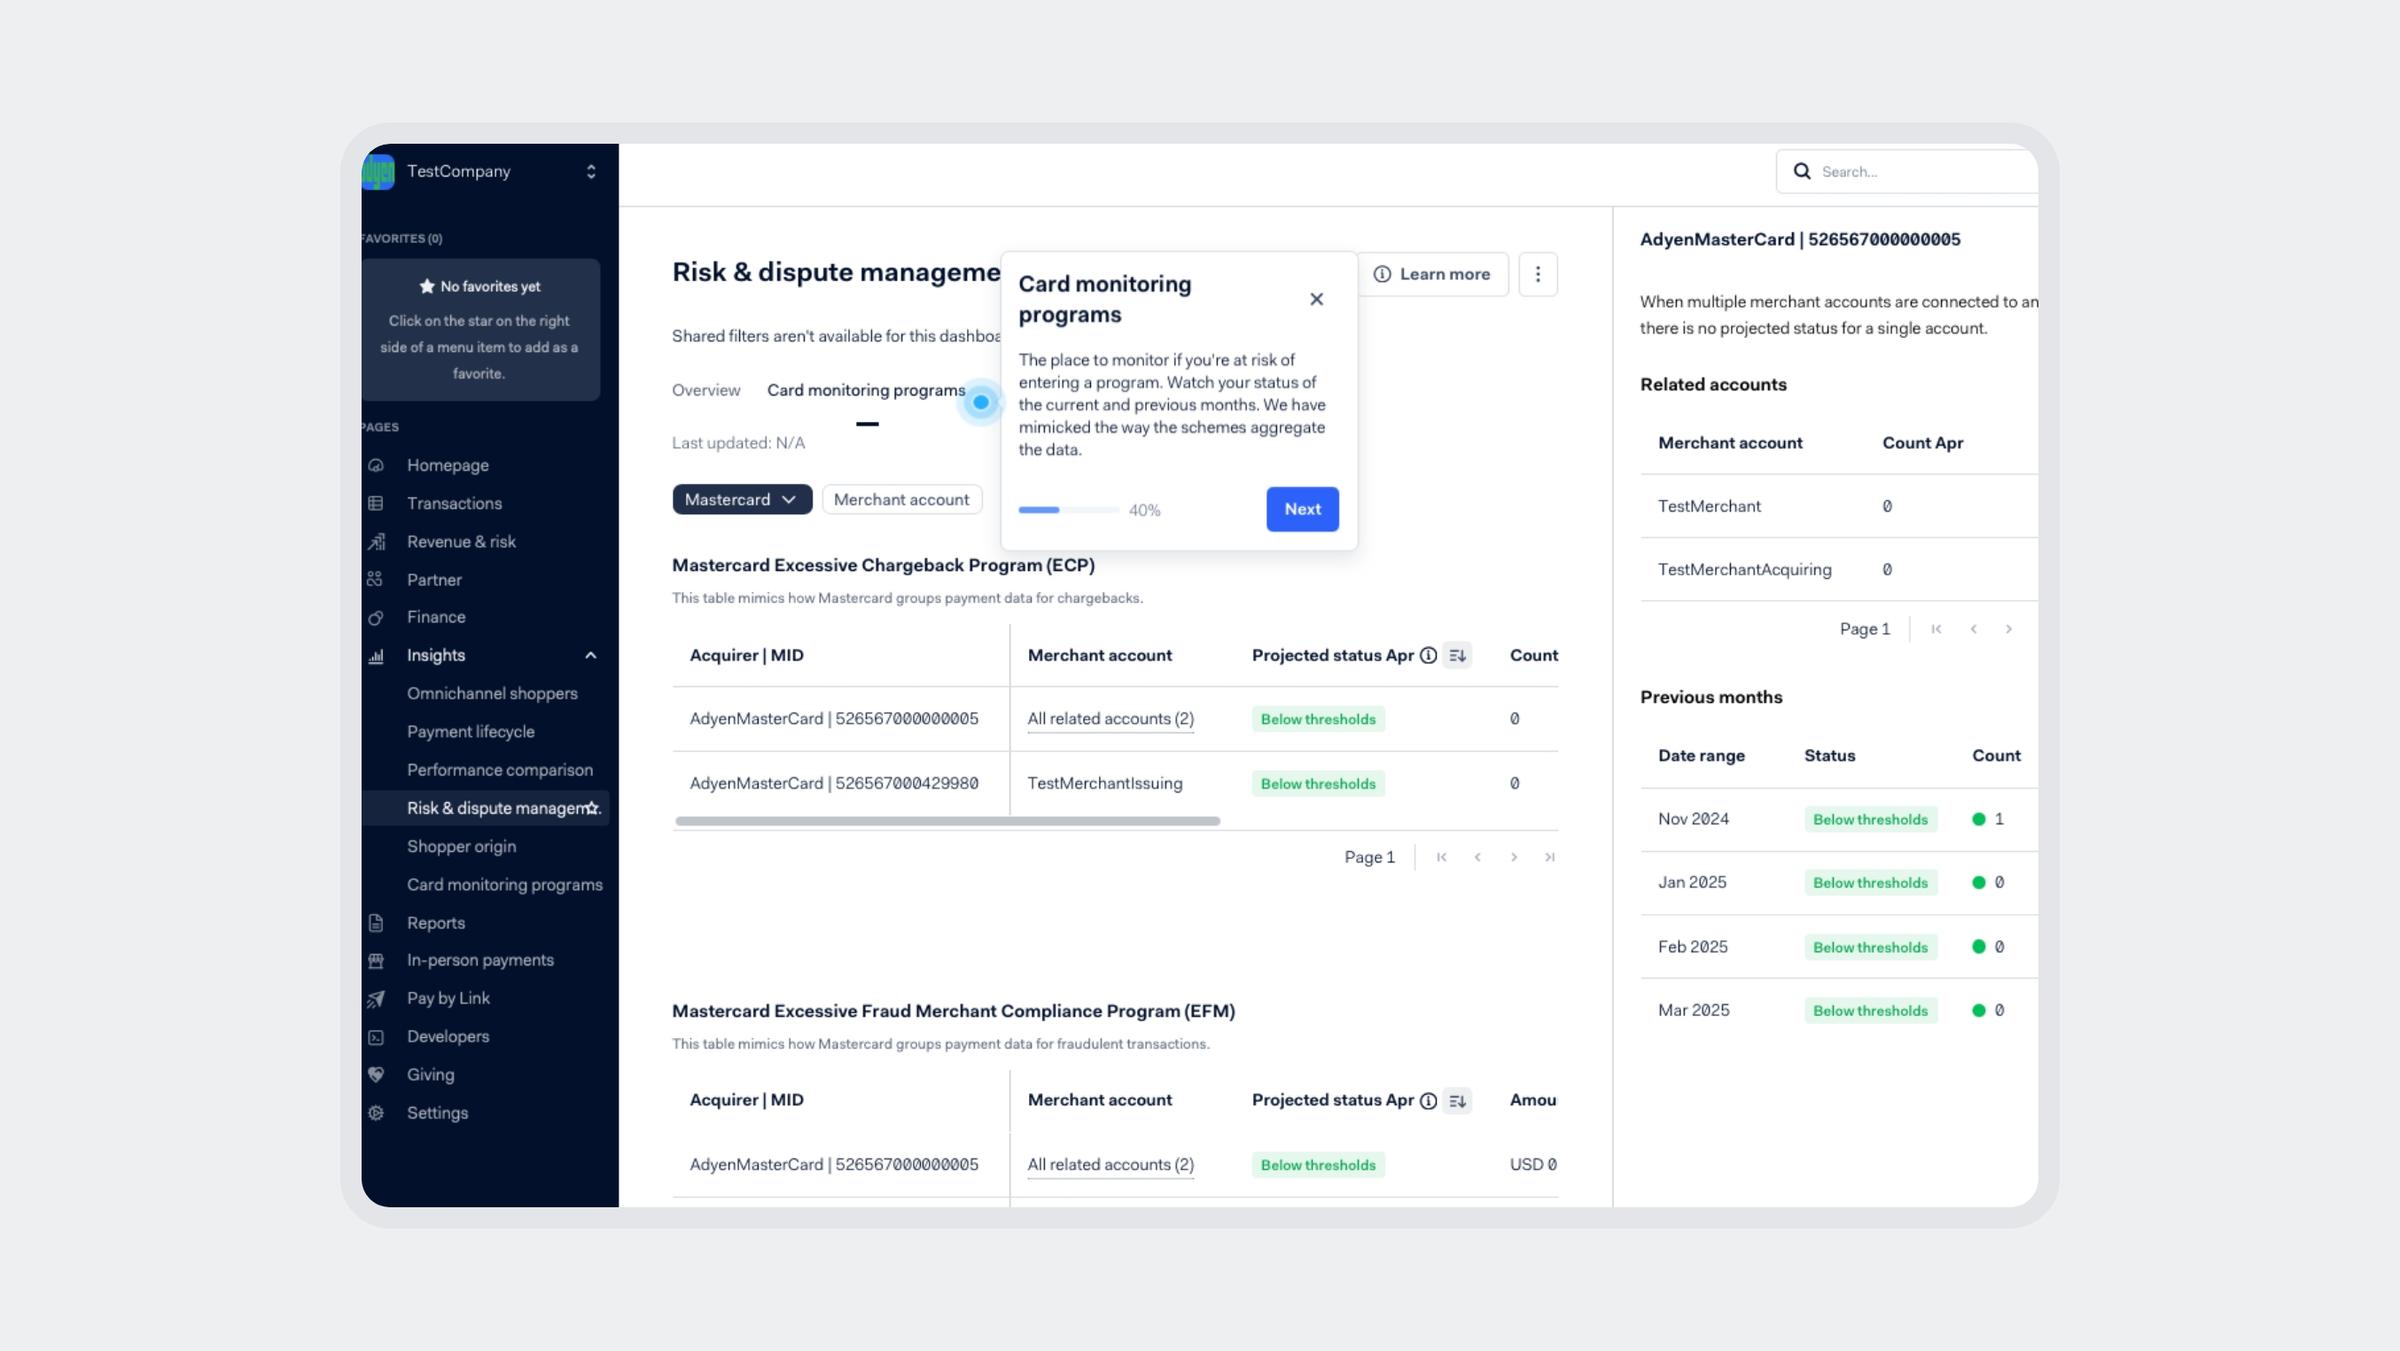Viewport: 2400px width, 1351px height.
Task: Click info icon beside EFM Projected status
Action: 1429,1101
